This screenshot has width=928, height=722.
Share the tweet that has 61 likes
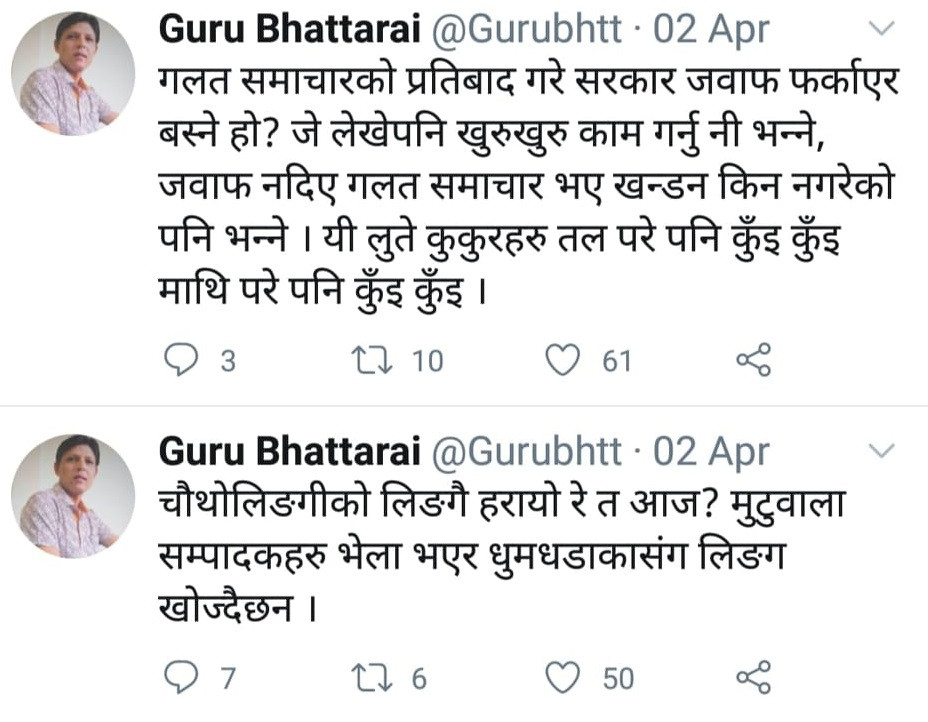(x=753, y=360)
